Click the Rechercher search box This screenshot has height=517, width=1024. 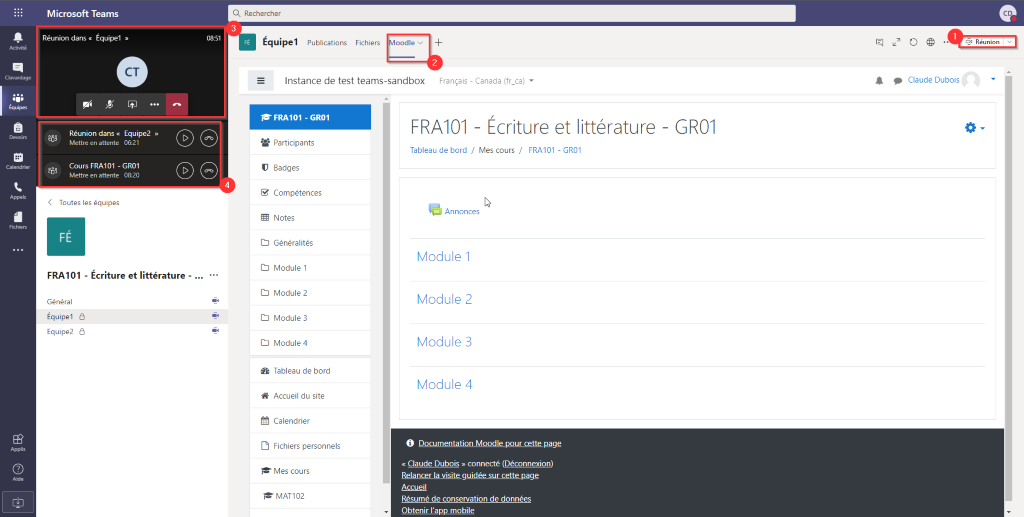511,13
